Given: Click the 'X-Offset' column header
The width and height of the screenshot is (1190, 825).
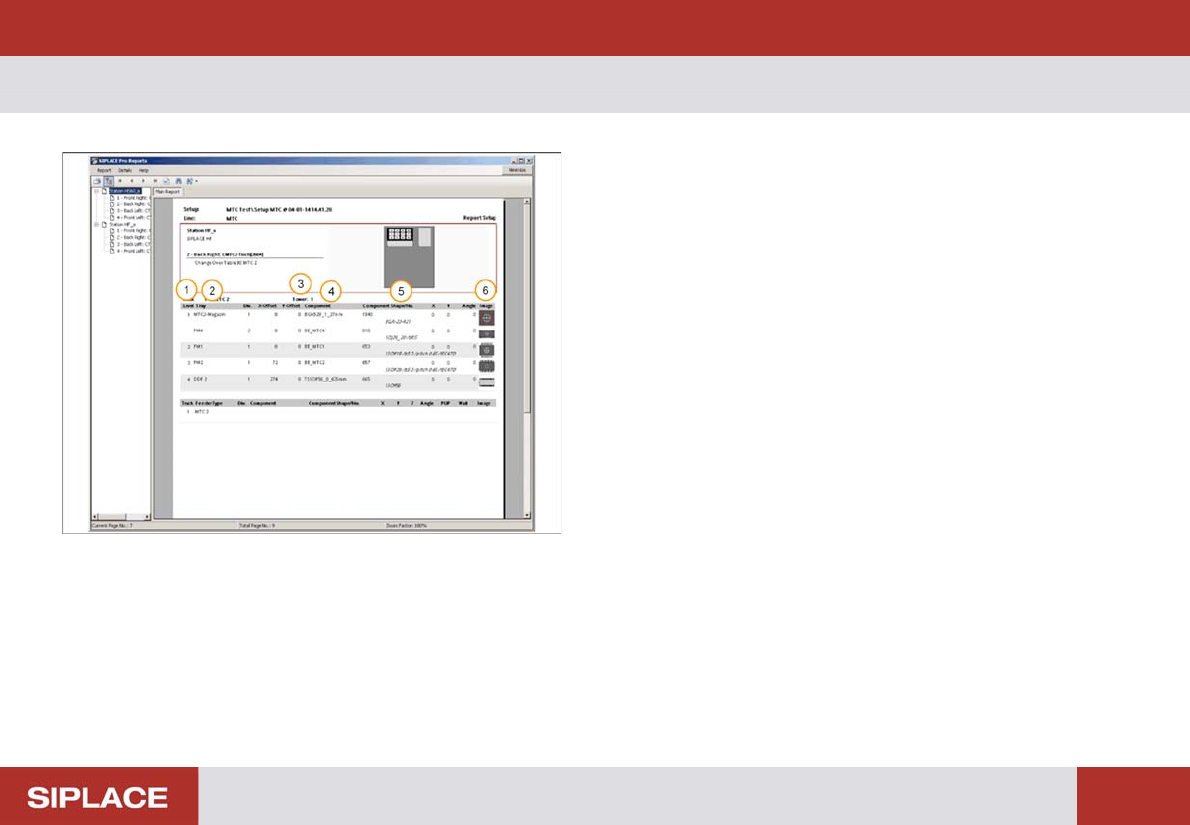Looking at the screenshot, I should (x=268, y=306).
